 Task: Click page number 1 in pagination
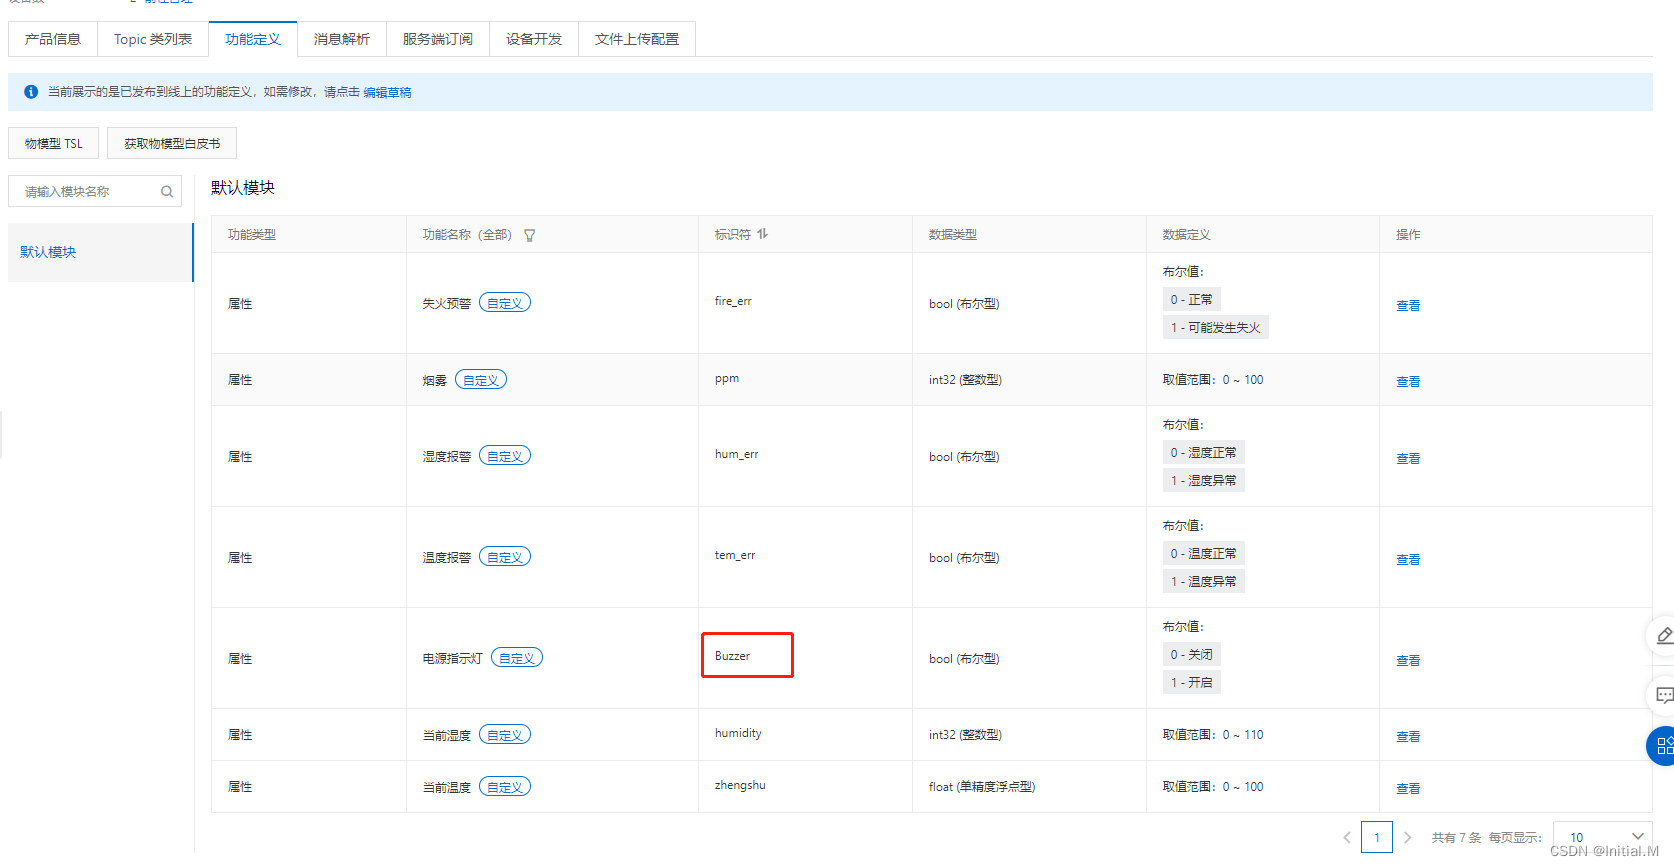pos(1377,838)
